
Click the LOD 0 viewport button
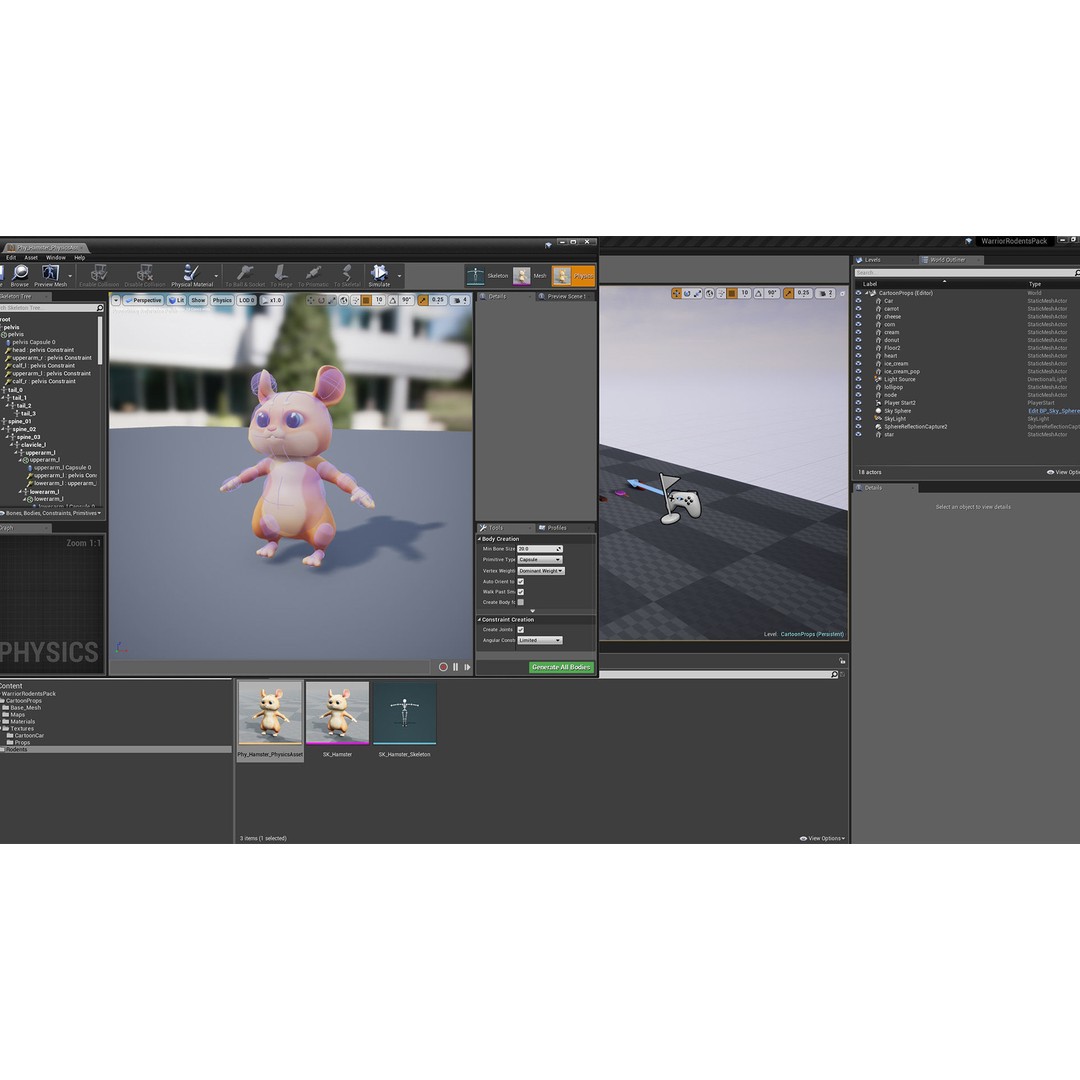pos(247,300)
